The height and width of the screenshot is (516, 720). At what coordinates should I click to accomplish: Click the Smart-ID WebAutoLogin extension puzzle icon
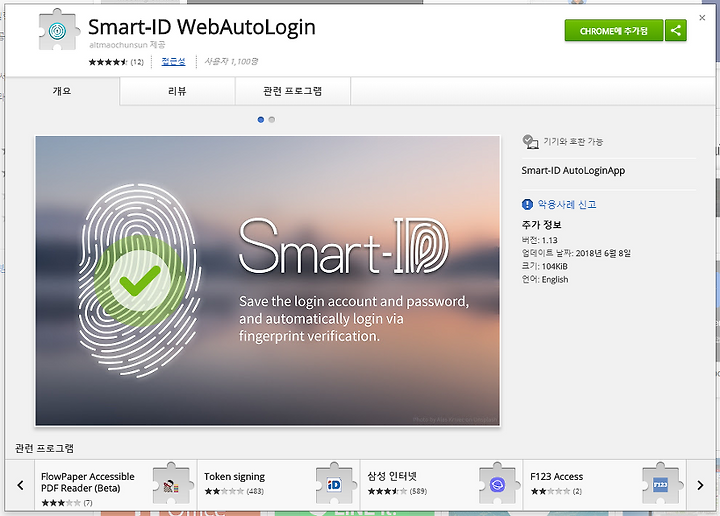tap(57, 30)
